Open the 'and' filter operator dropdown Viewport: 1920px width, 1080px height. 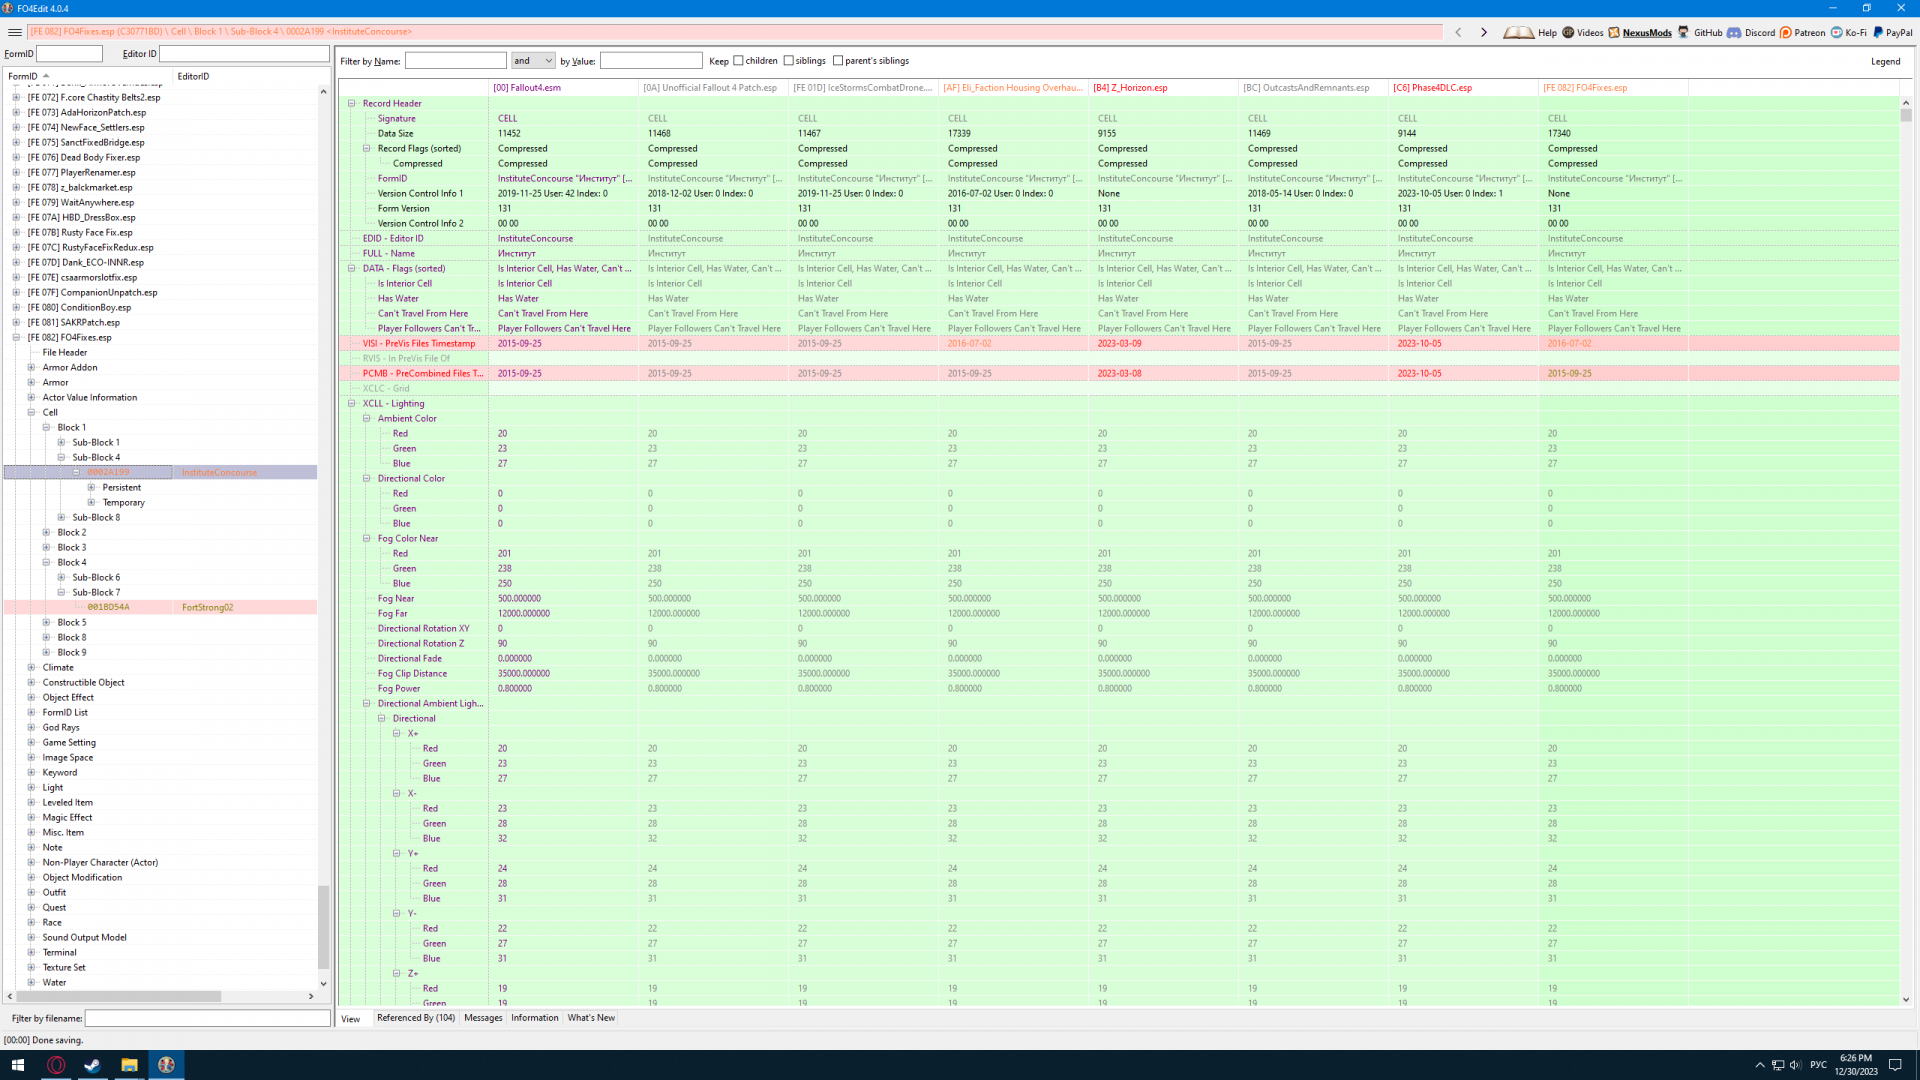[x=532, y=61]
